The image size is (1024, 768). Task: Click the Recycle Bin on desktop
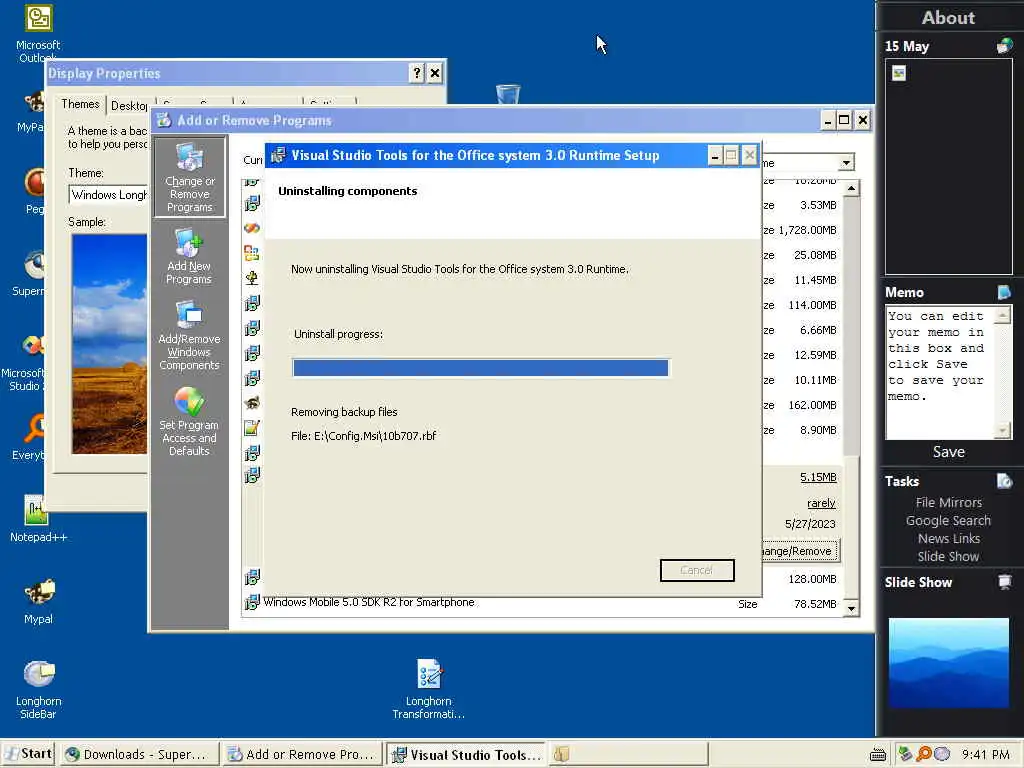pos(508,94)
